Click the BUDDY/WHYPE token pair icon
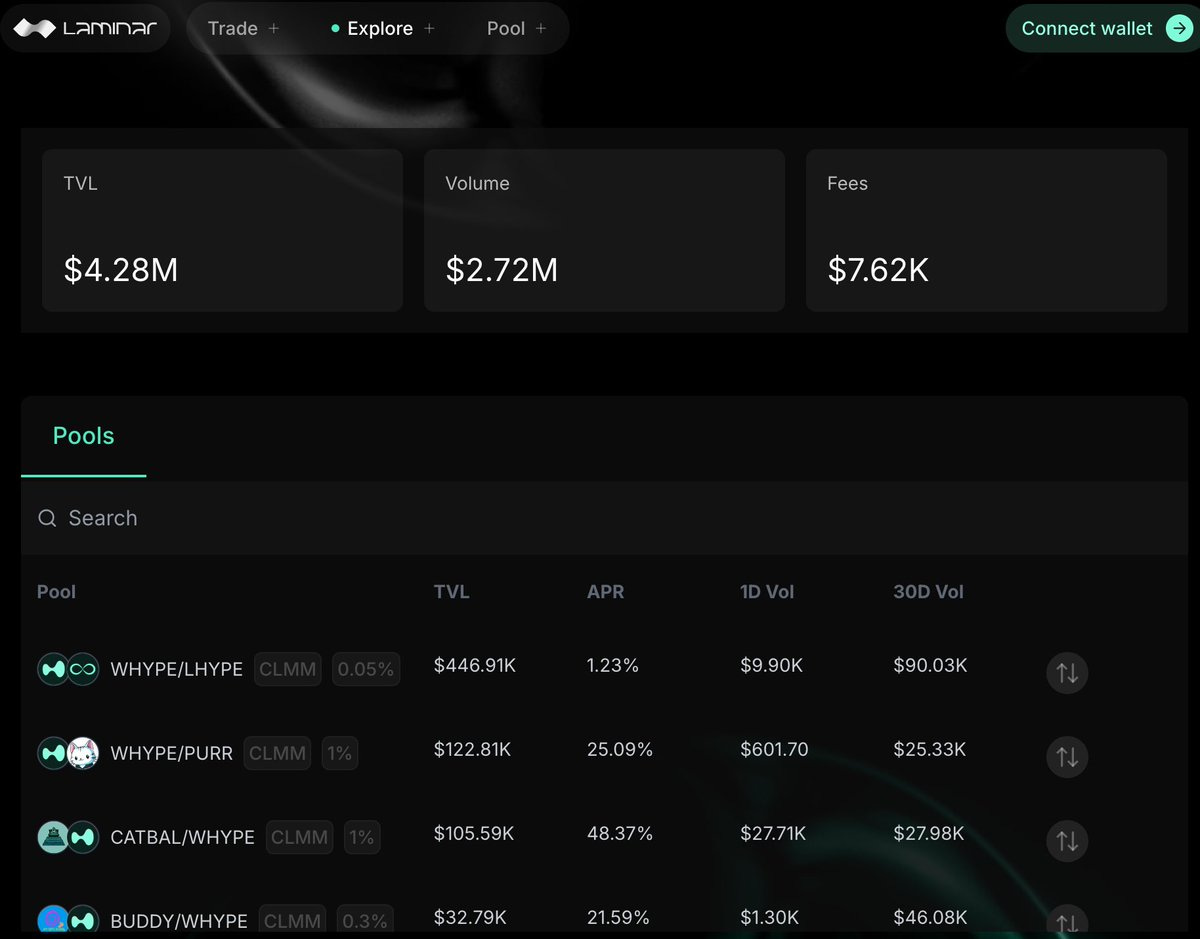The width and height of the screenshot is (1200, 939). 68,920
